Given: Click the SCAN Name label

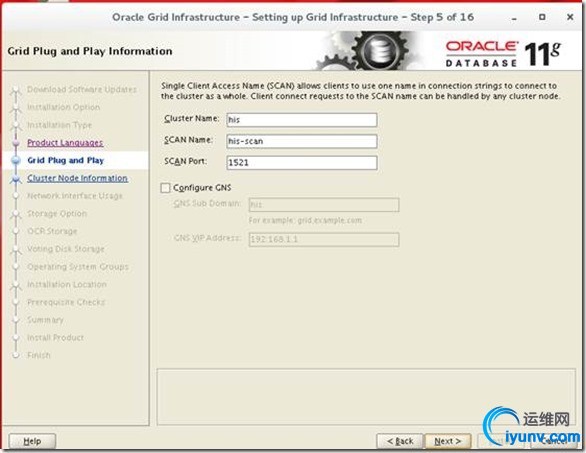Looking at the screenshot, I should [x=188, y=140].
